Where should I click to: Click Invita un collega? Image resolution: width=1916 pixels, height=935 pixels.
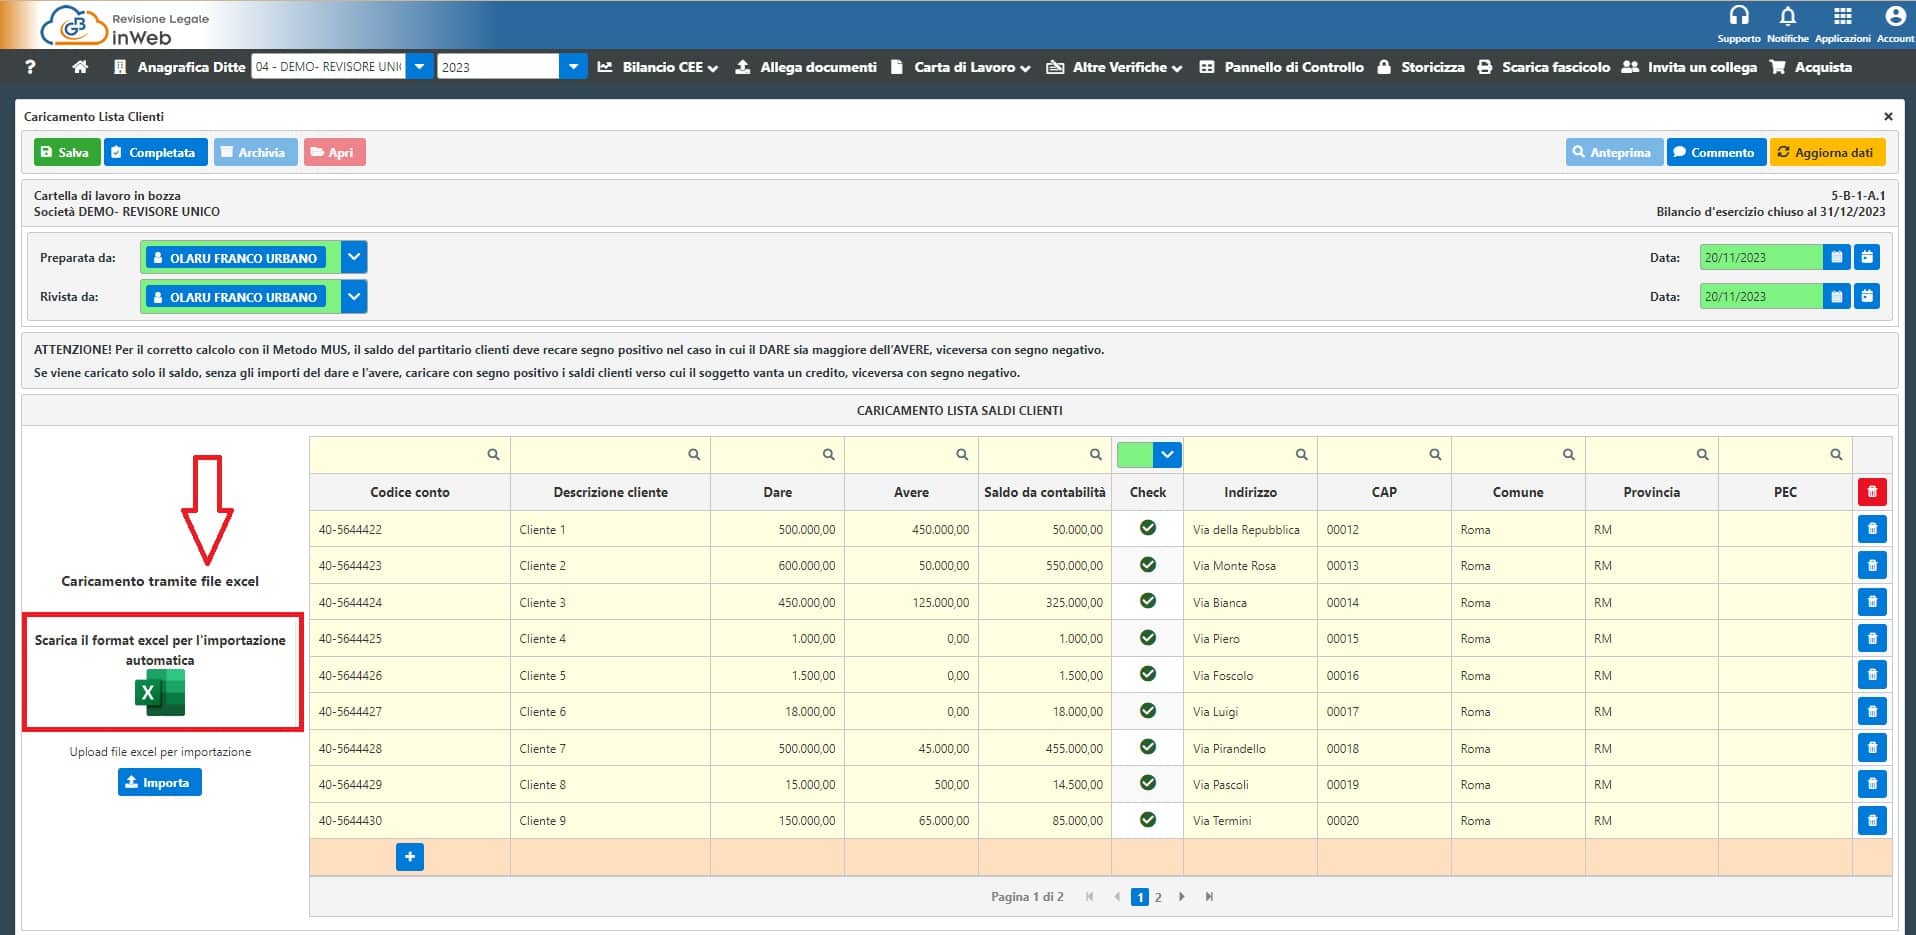point(1689,67)
